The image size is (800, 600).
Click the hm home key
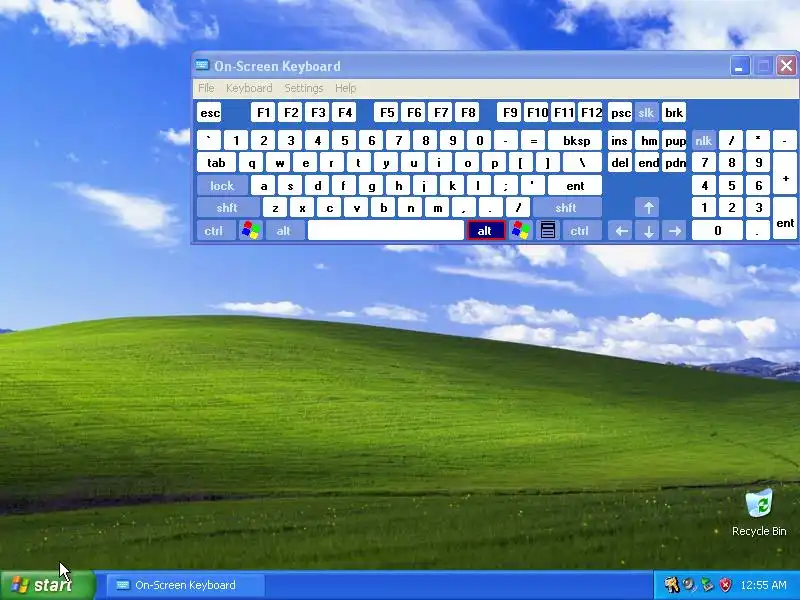[648, 141]
